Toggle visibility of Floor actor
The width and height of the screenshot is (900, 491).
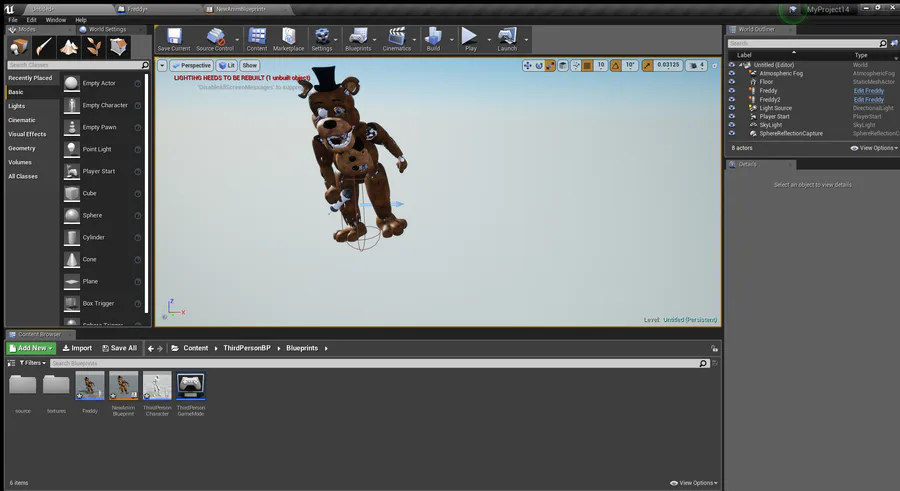click(x=731, y=82)
